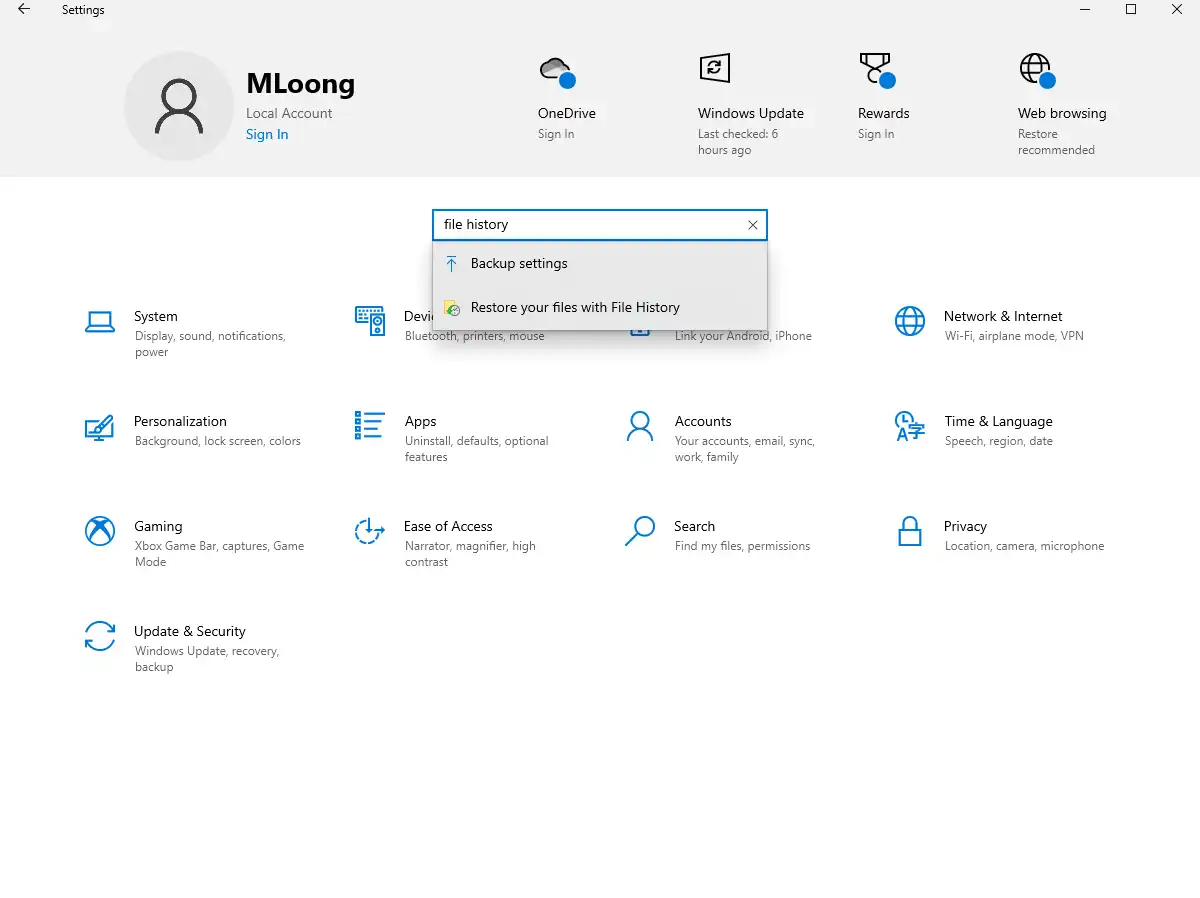This screenshot has width=1200, height=898.
Task: Open the Time & Language clock icon
Action: tap(910, 426)
